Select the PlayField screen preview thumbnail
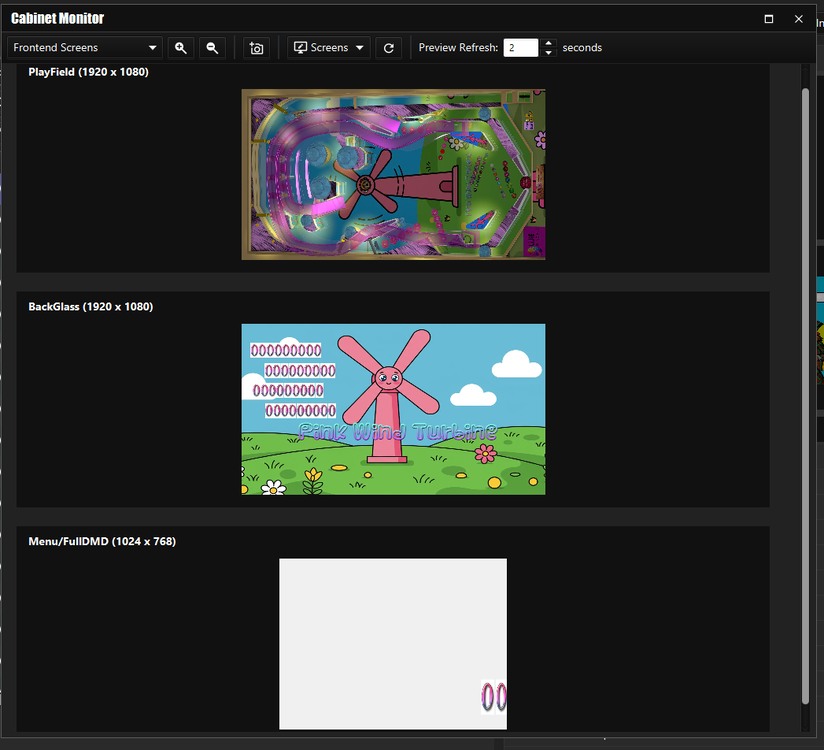Screen dimensions: 824x750 tap(393, 174)
